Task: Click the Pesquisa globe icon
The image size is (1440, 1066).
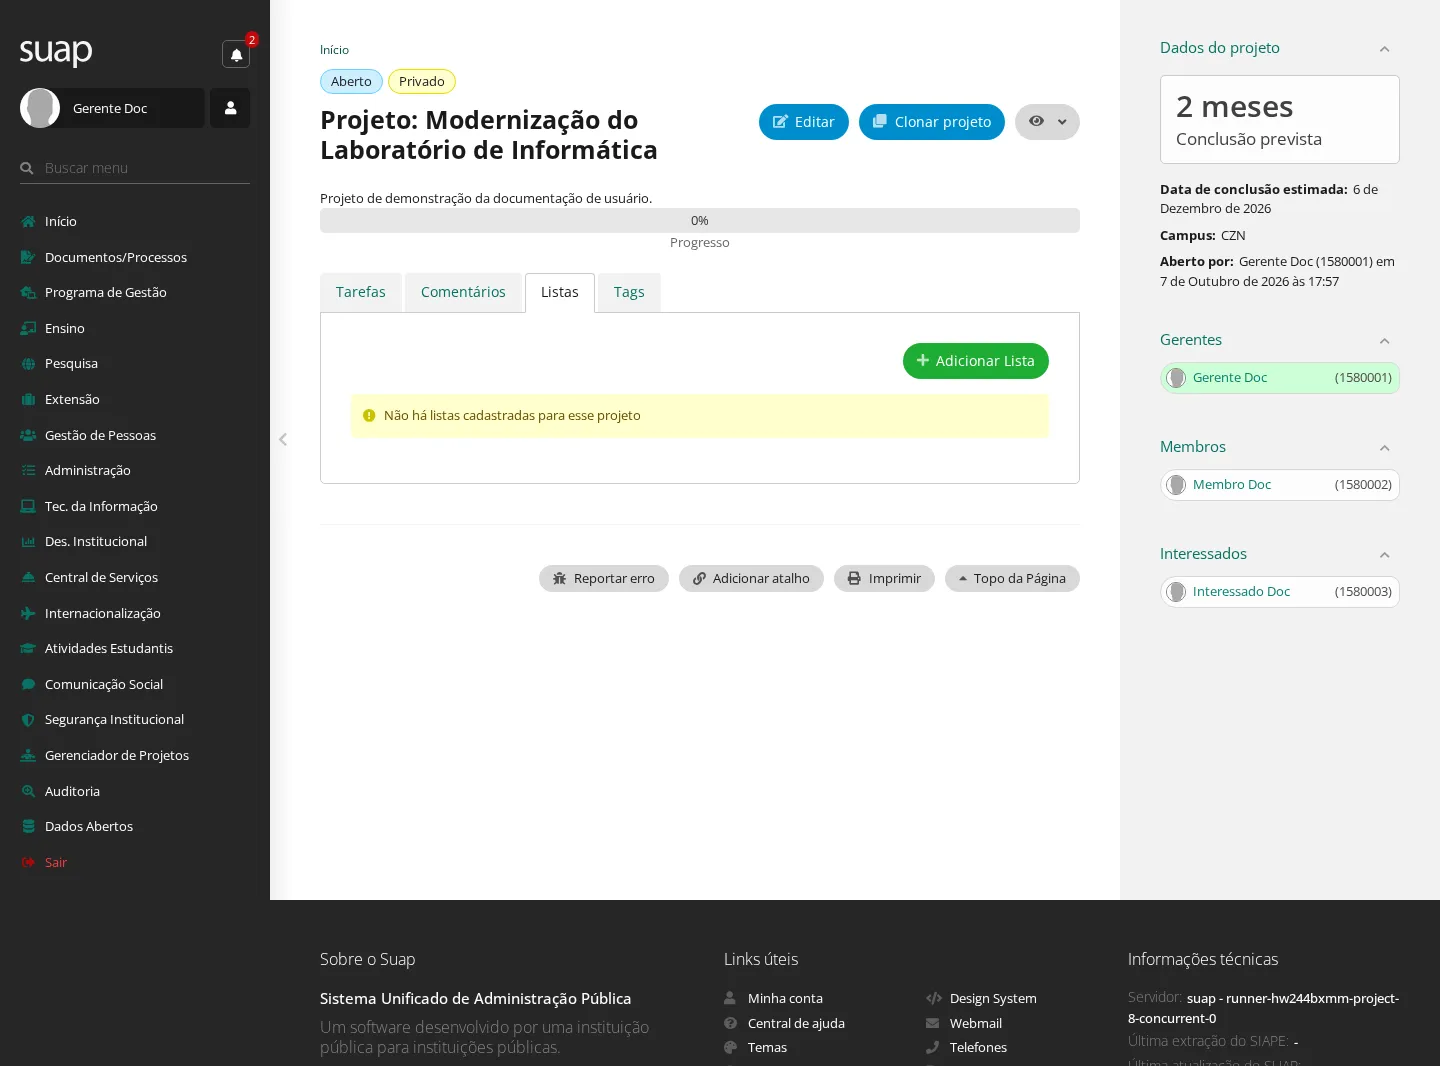Action: click(x=28, y=364)
